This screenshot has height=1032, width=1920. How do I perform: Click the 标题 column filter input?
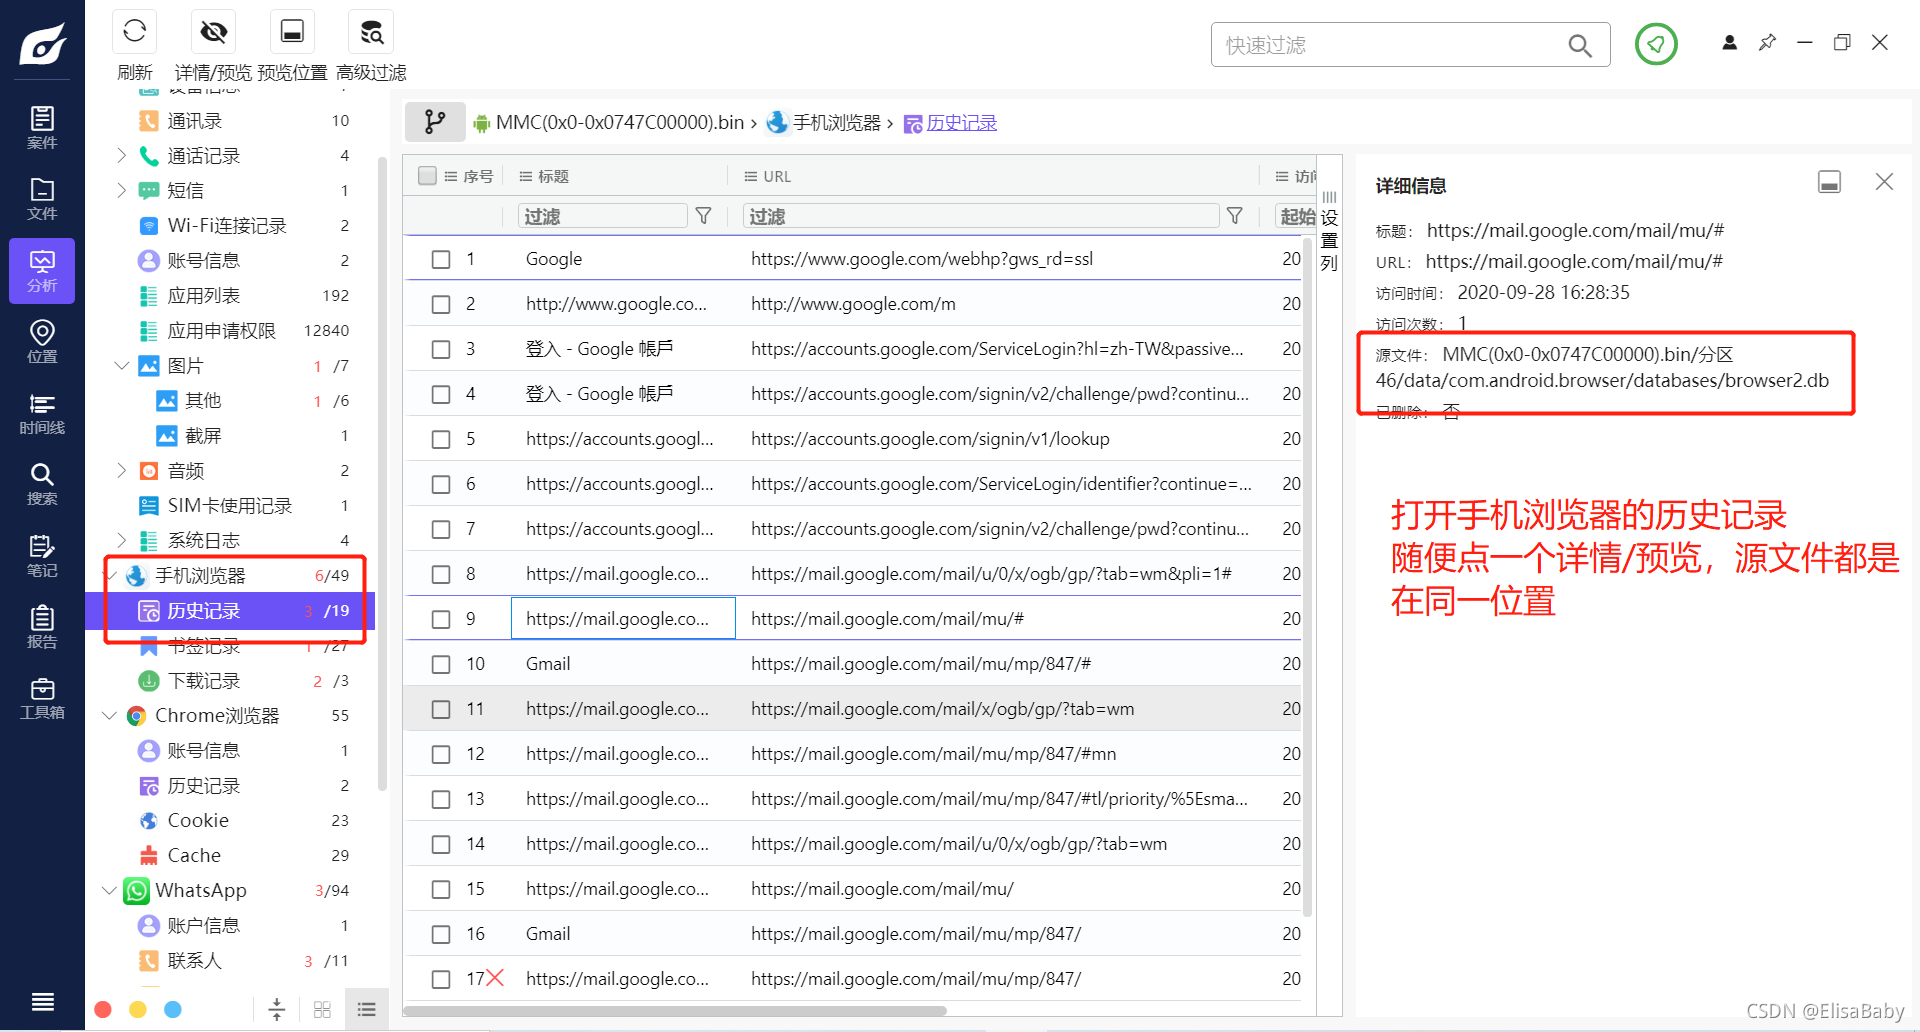tap(603, 216)
